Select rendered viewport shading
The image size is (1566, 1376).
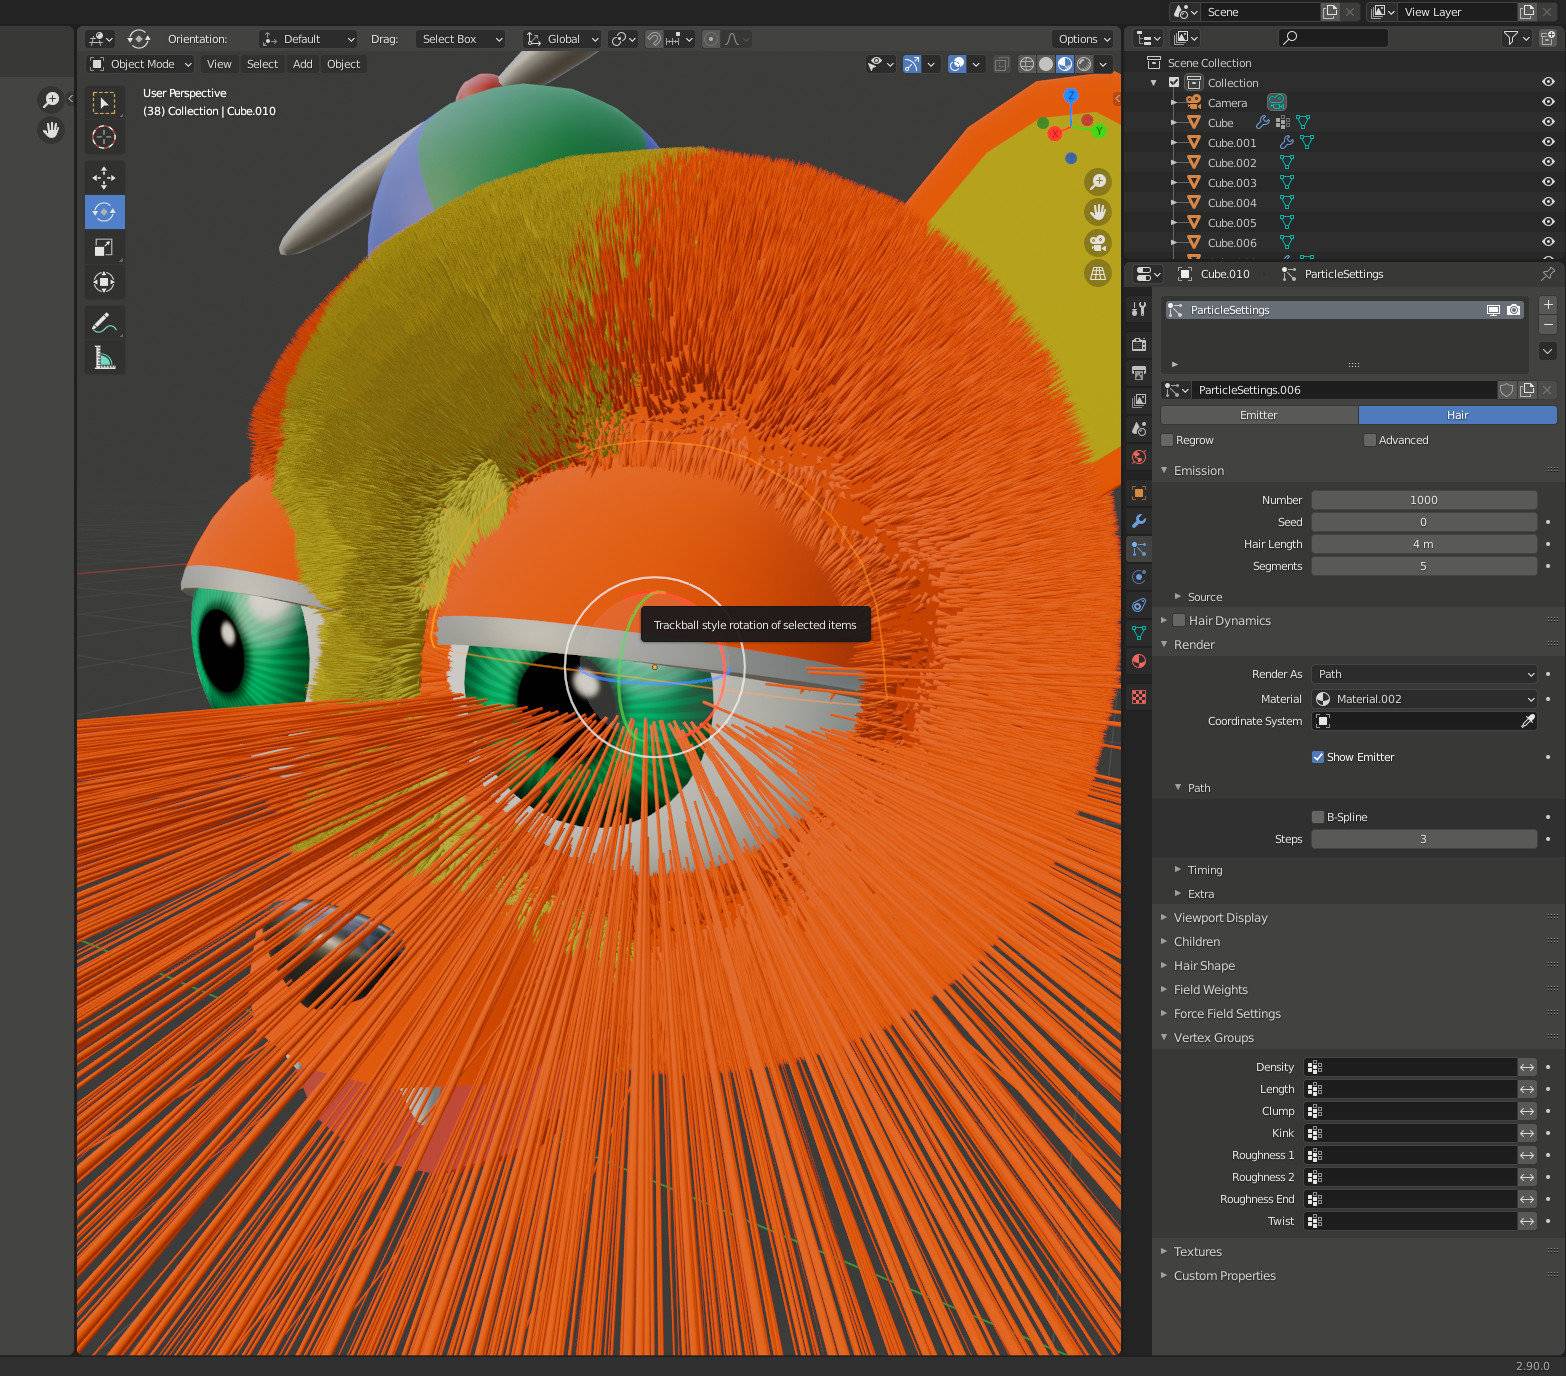pyautogui.click(x=1083, y=64)
